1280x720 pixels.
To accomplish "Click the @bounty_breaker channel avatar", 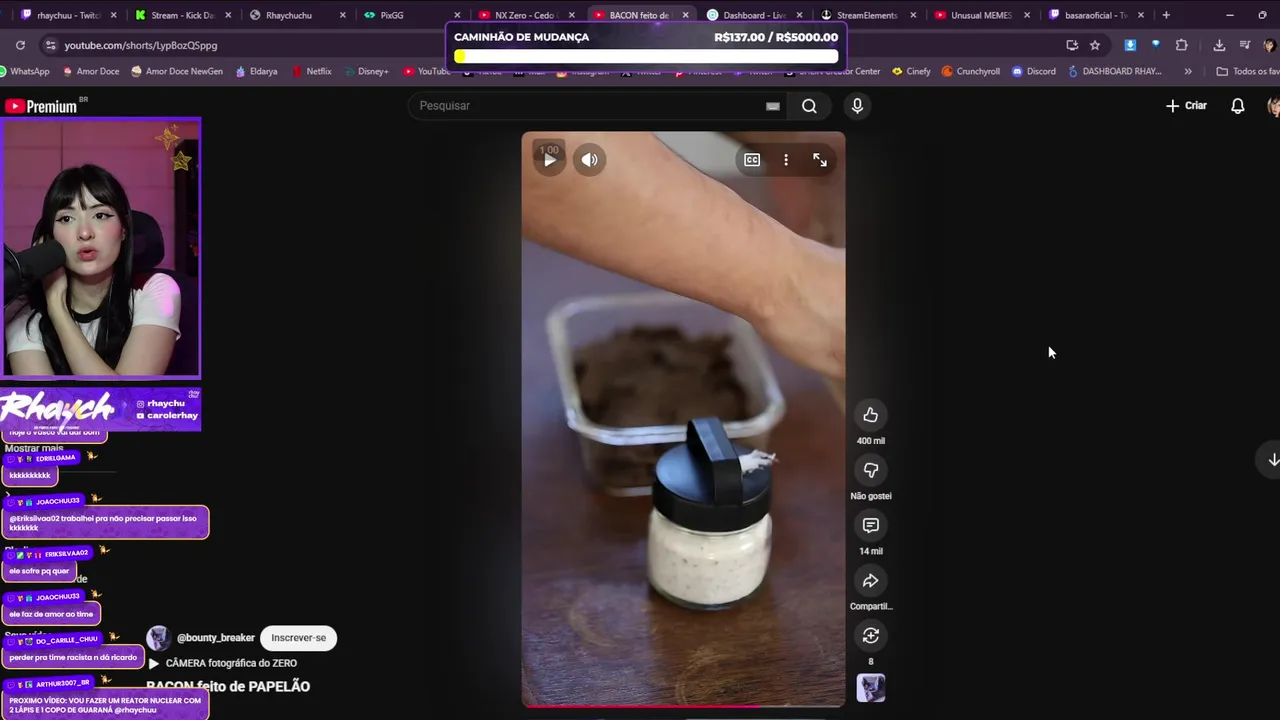I will coord(158,638).
